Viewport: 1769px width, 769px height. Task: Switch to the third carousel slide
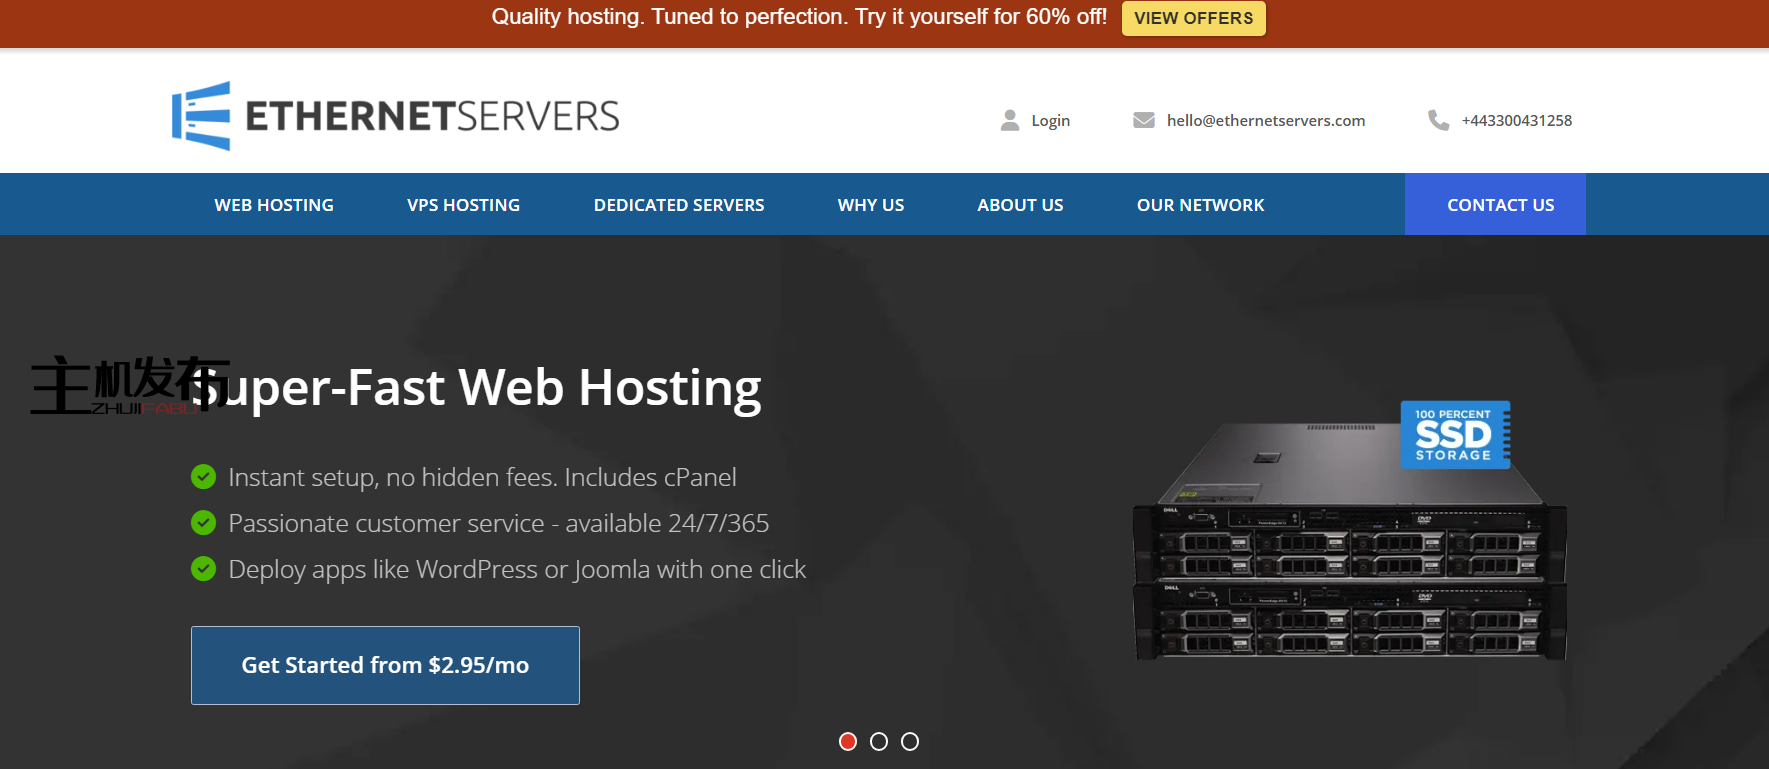[910, 741]
